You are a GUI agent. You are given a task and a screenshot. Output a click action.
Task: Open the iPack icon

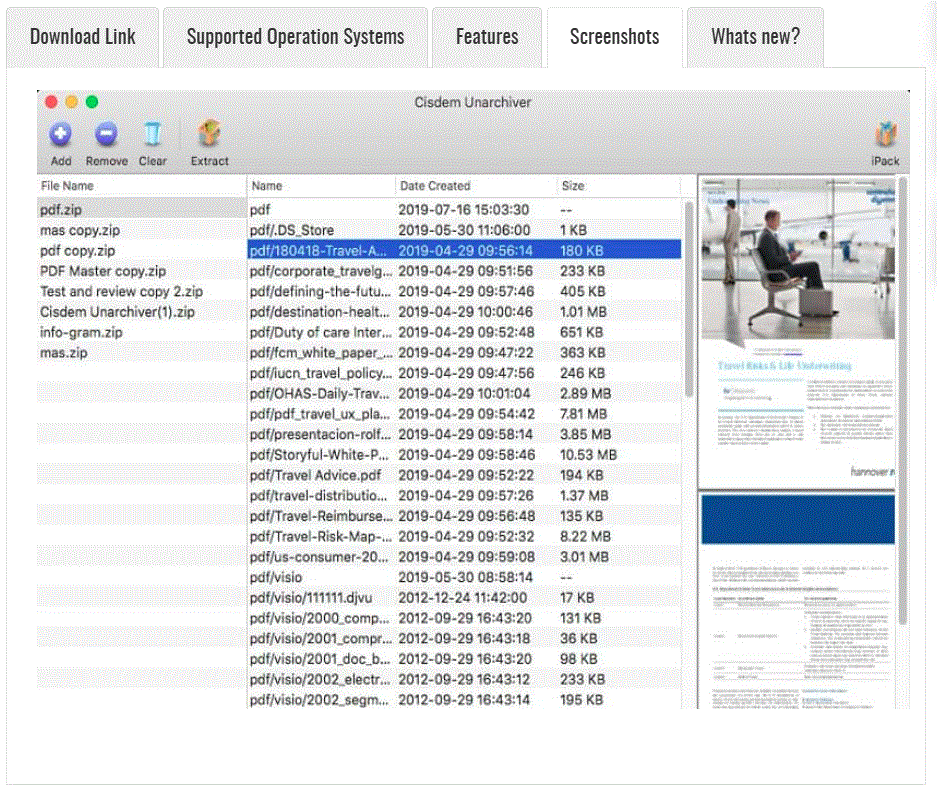(886, 134)
